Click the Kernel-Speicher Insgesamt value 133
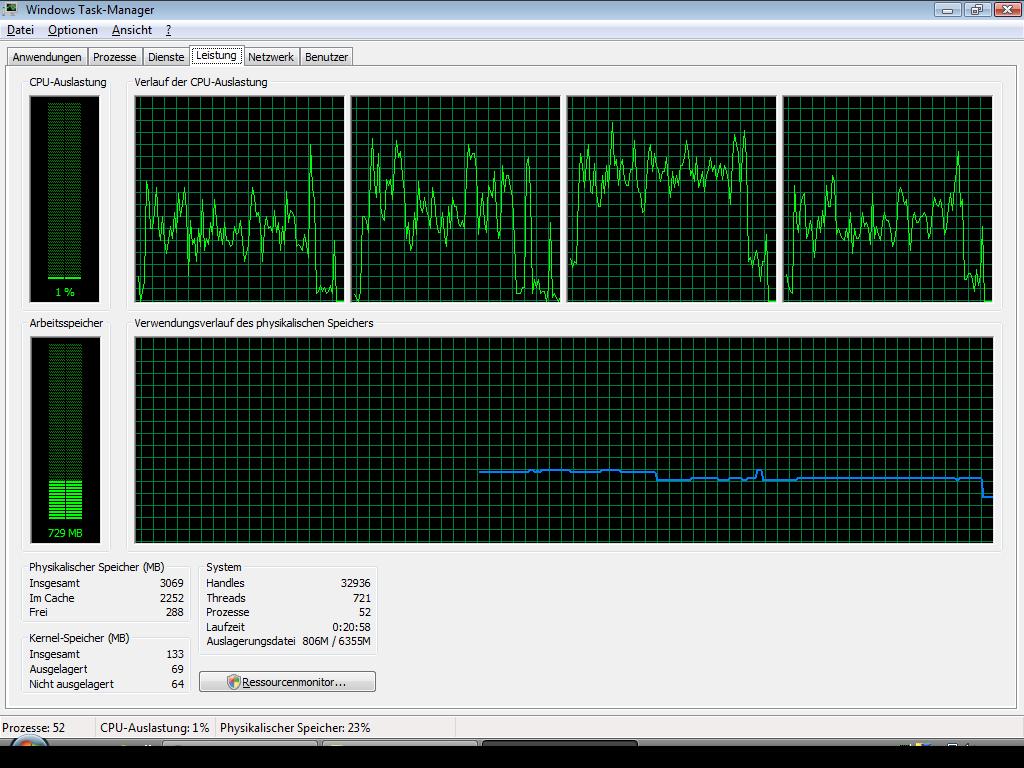The height and width of the screenshot is (768, 1024). pos(175,654)
